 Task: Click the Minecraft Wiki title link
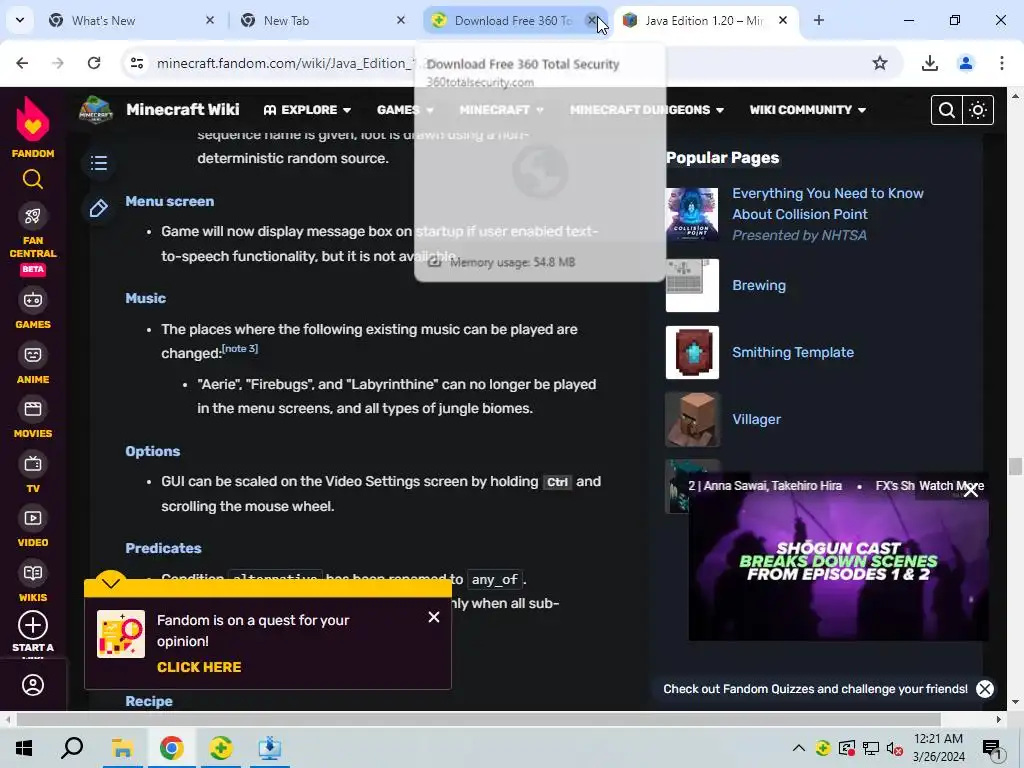click(x=183, y=109)
